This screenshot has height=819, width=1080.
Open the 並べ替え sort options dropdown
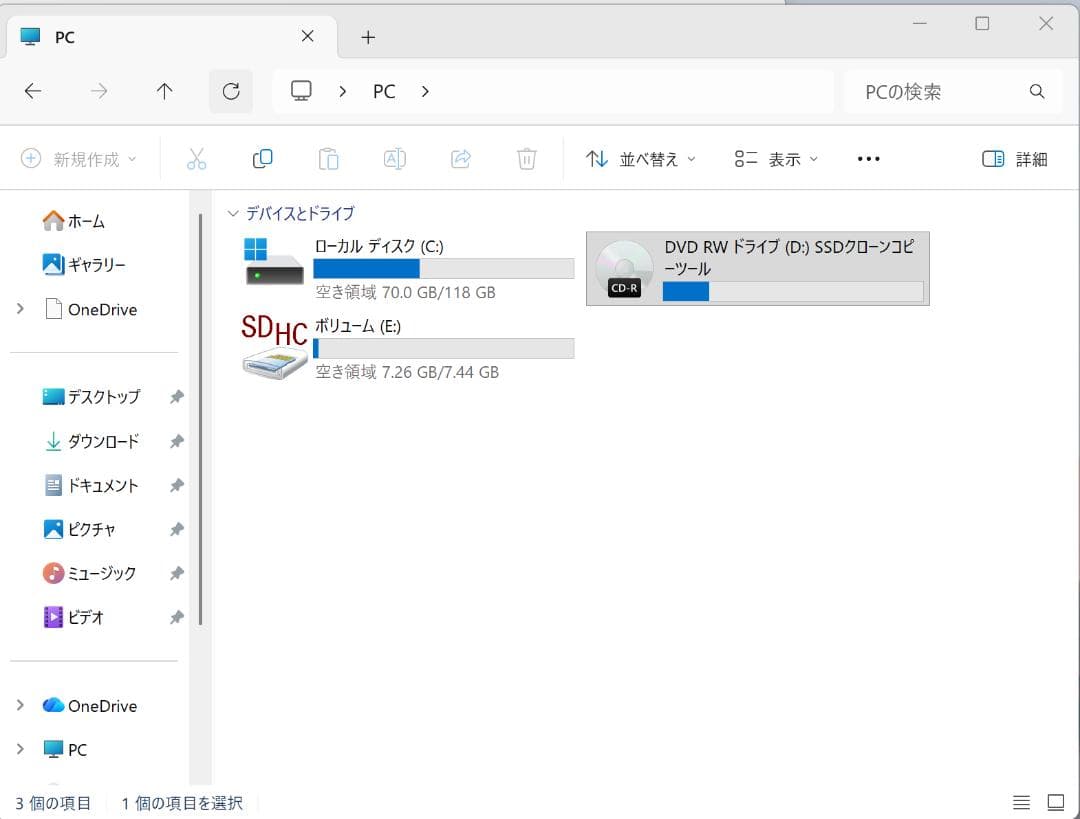[640, 158]
